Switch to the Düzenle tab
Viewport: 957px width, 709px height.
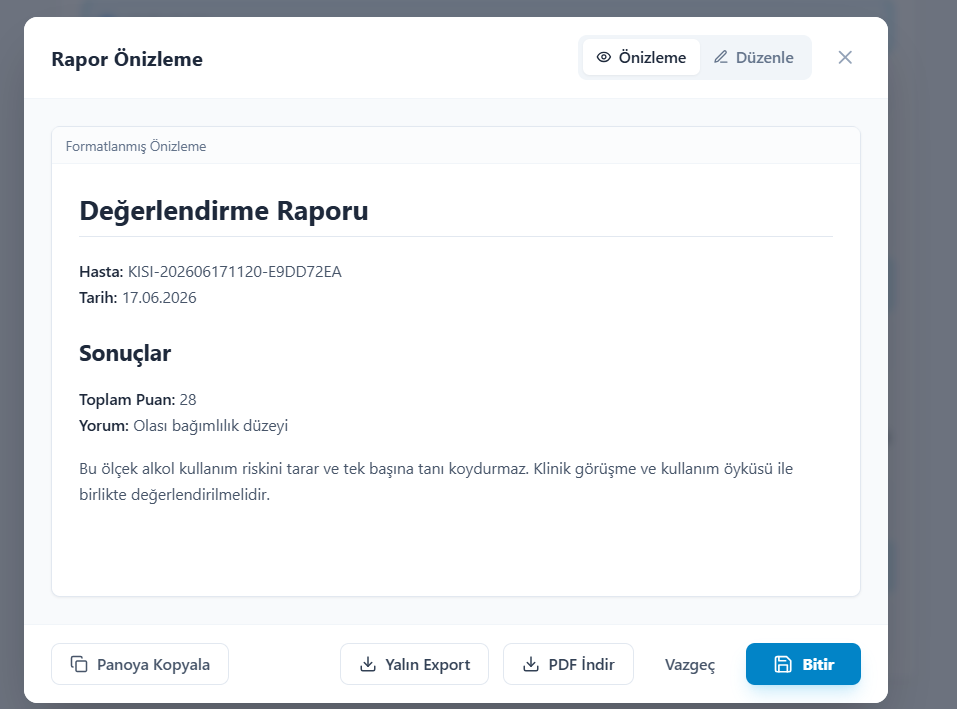click(754, 57)
